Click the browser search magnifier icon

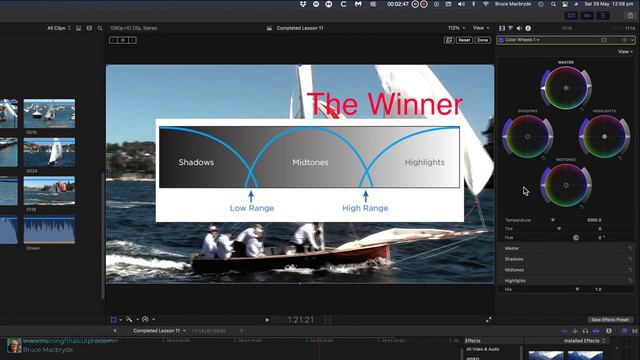coord(100,28)
